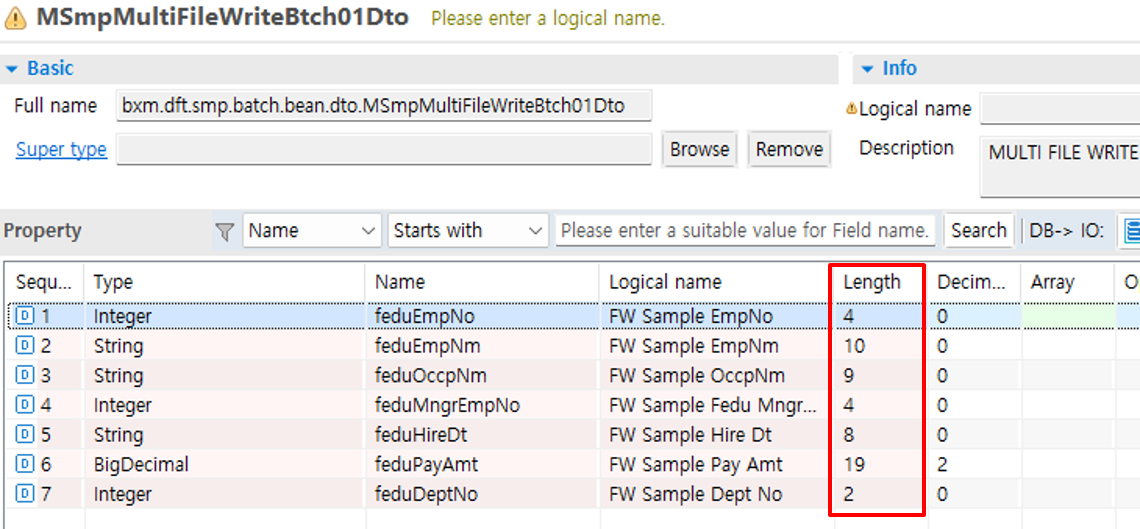Viewport: 1140px width, 529px height.
Task: Open the Super type link
Action: pyautogui.click(x=62, y=150)
